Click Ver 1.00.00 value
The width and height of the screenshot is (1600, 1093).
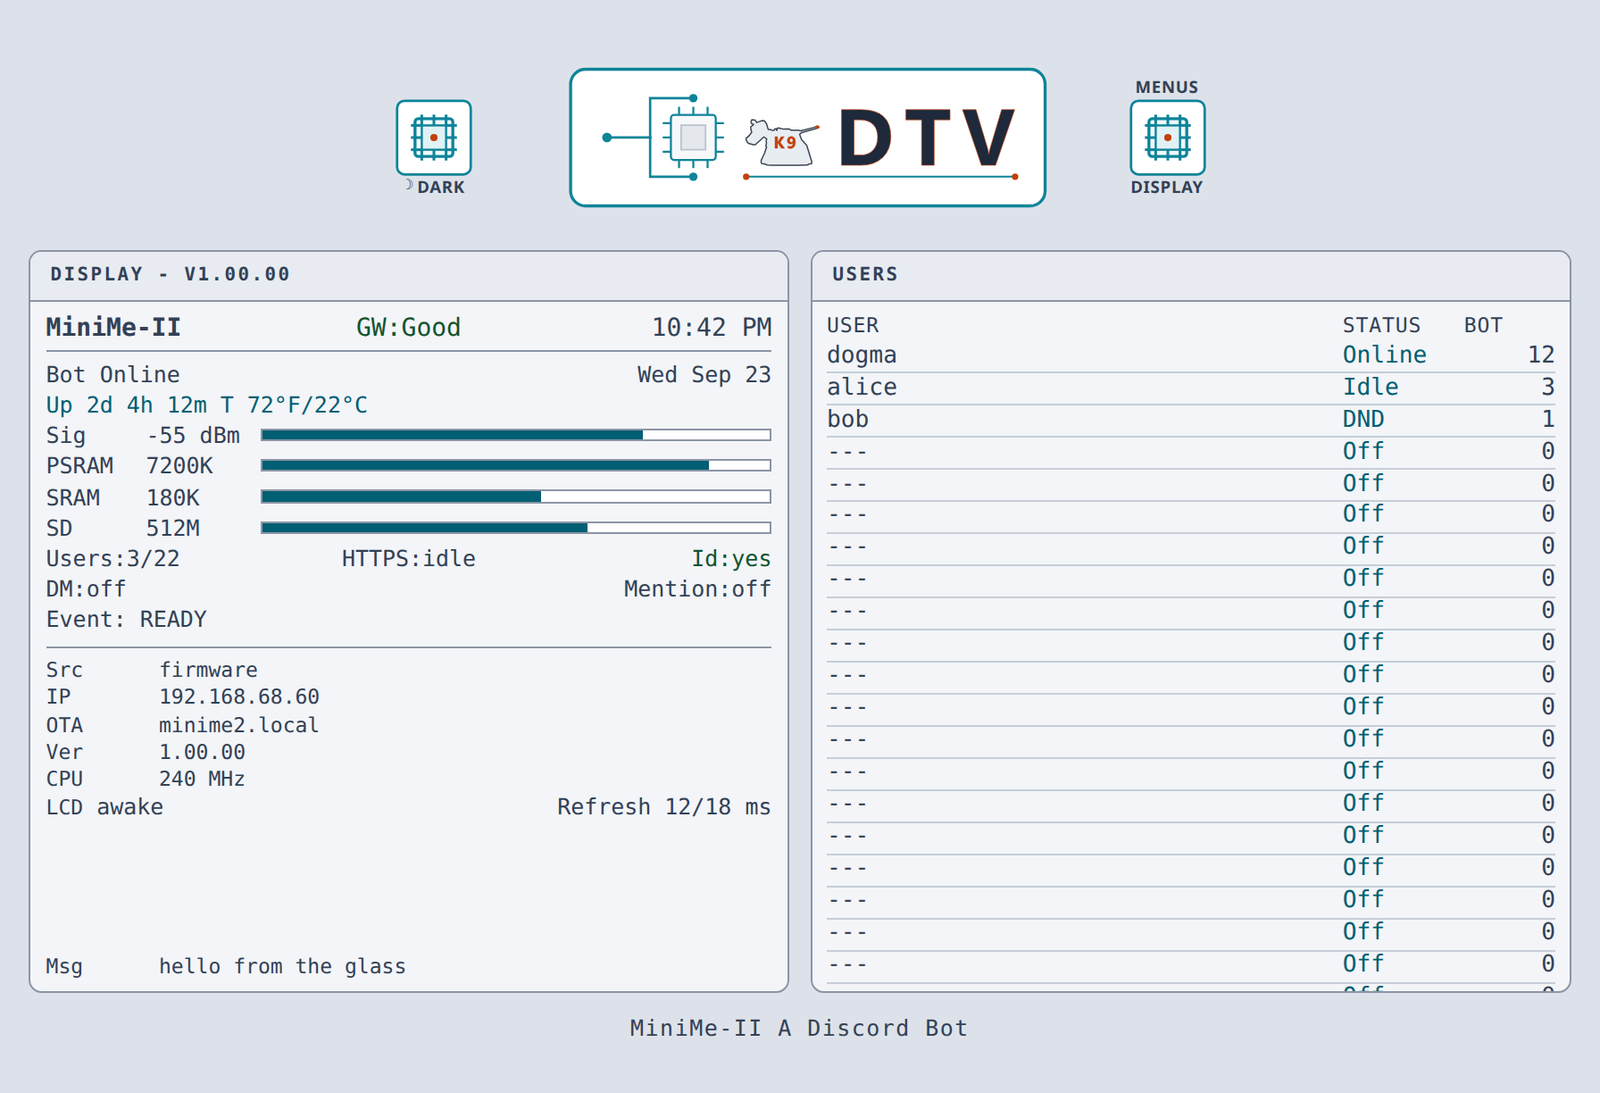[202, 752]
